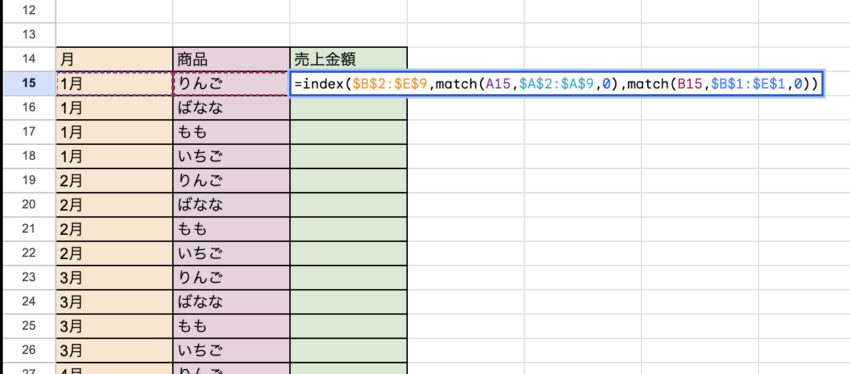The image size is (850, 374).
Task: Select row header 22
Action: click(x=29, y=253)
